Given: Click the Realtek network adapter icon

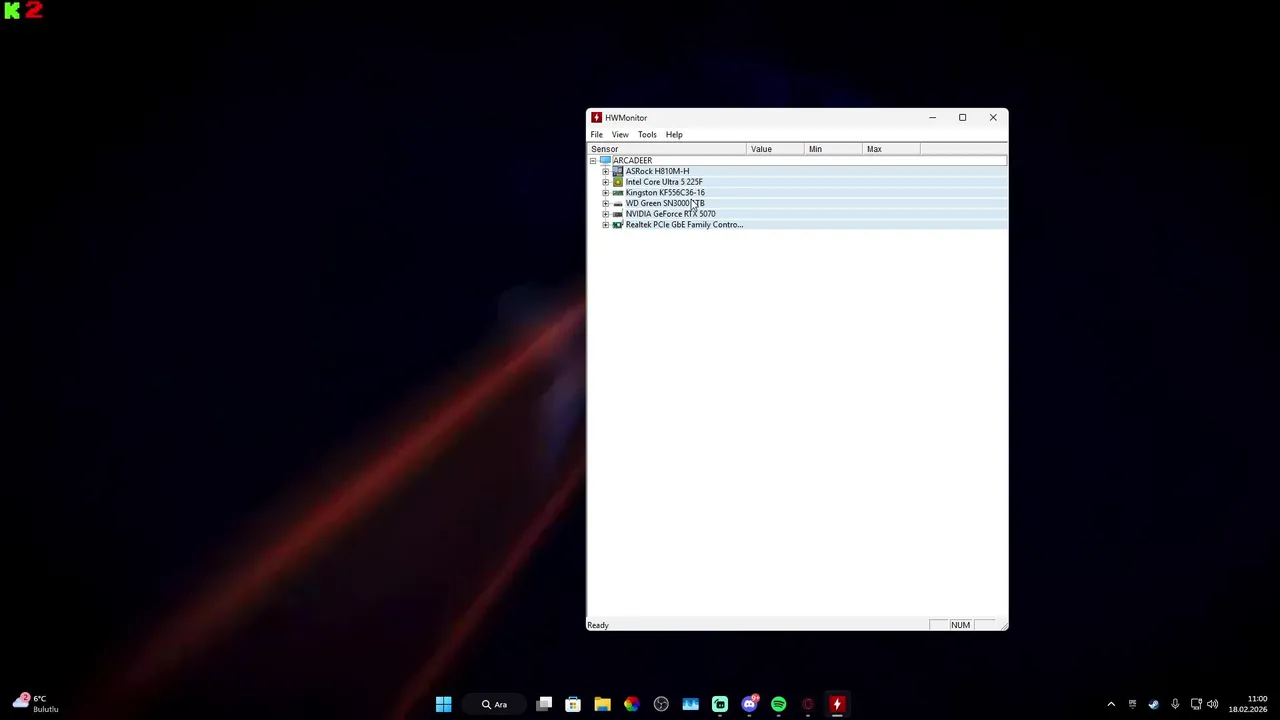Looking at the screenshot, I should [617, 225].
